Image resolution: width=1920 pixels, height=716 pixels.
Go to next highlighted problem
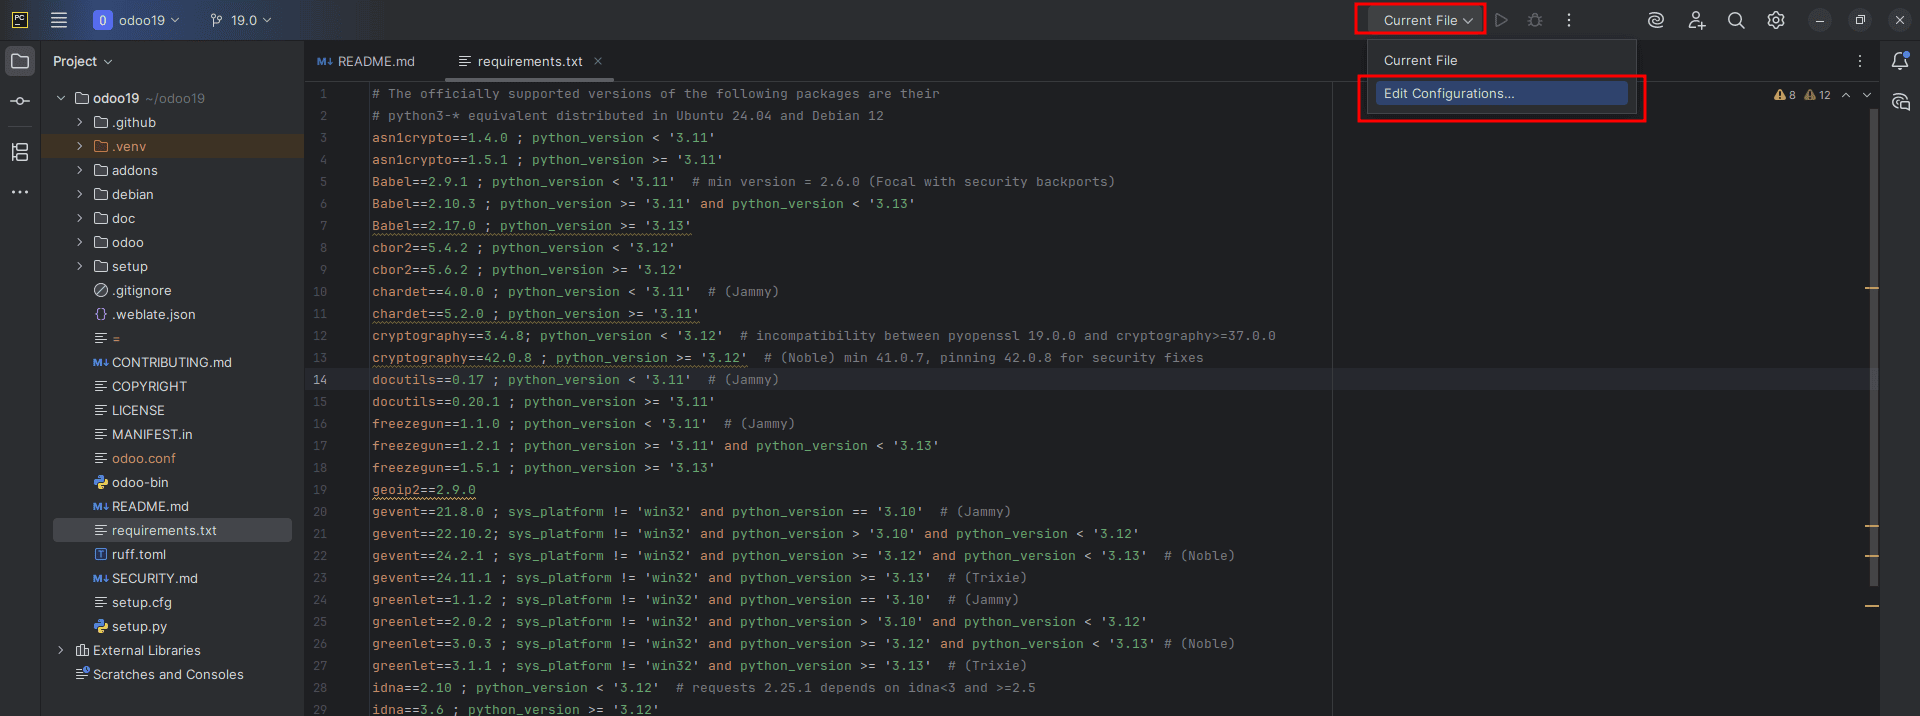coord(1867,95)
